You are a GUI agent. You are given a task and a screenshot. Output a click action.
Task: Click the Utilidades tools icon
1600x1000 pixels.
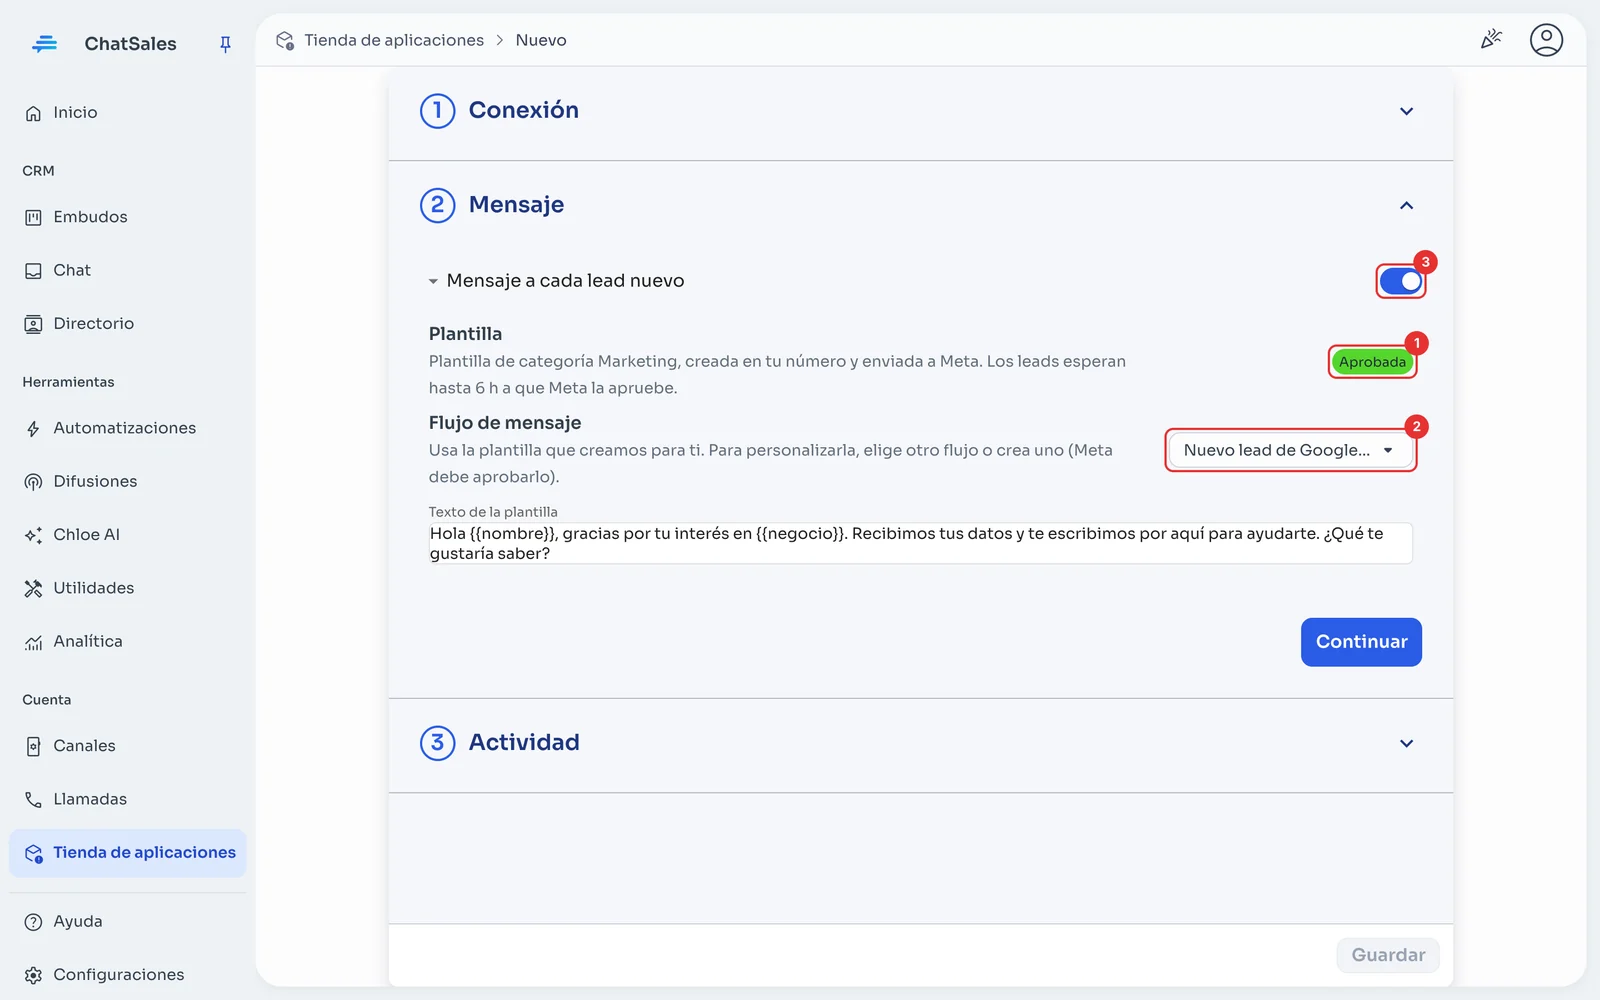pos(33,588)
